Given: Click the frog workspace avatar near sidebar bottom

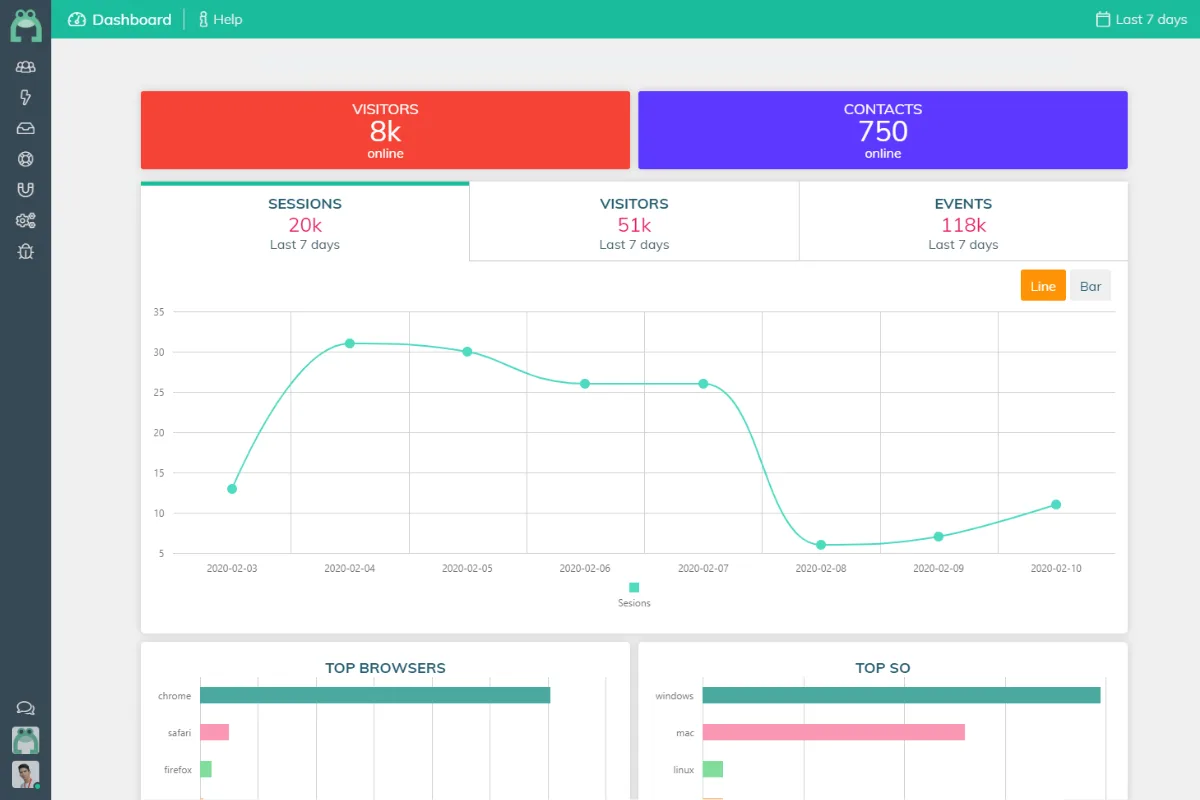Looking at the screenshot, I should click(26, 740).
